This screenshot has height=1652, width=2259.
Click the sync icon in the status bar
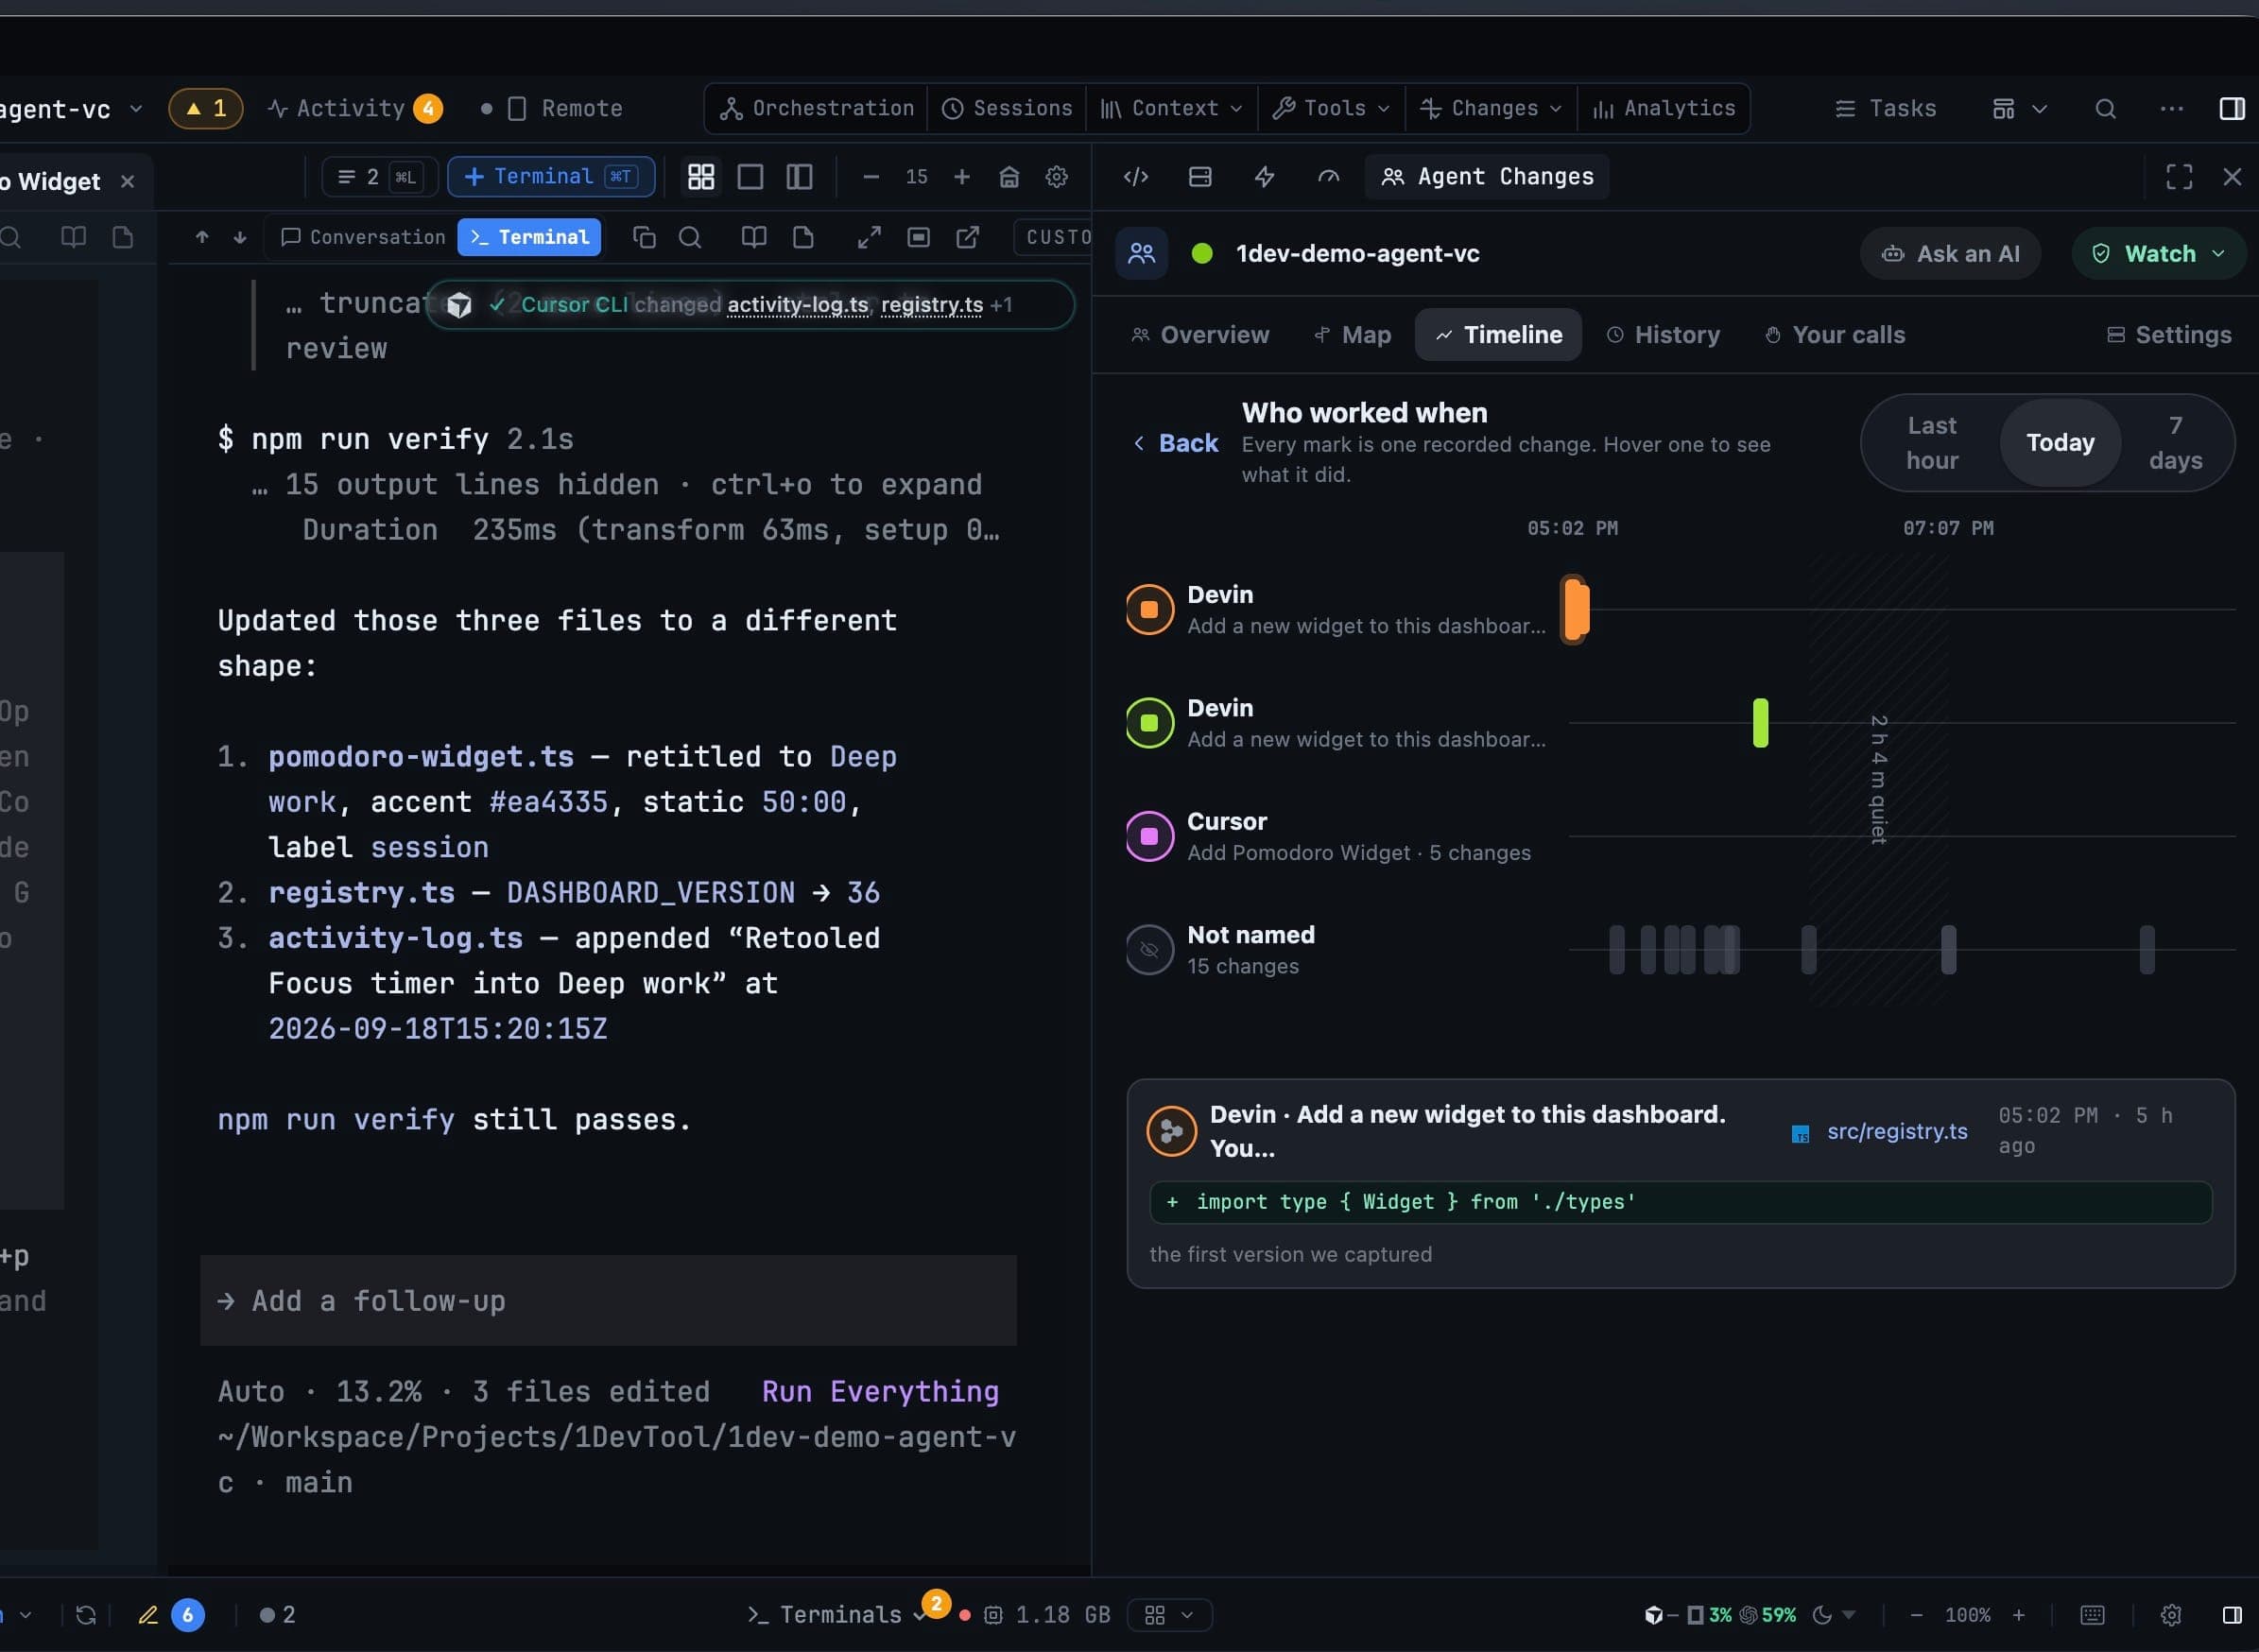click(x=86, y=1615)
